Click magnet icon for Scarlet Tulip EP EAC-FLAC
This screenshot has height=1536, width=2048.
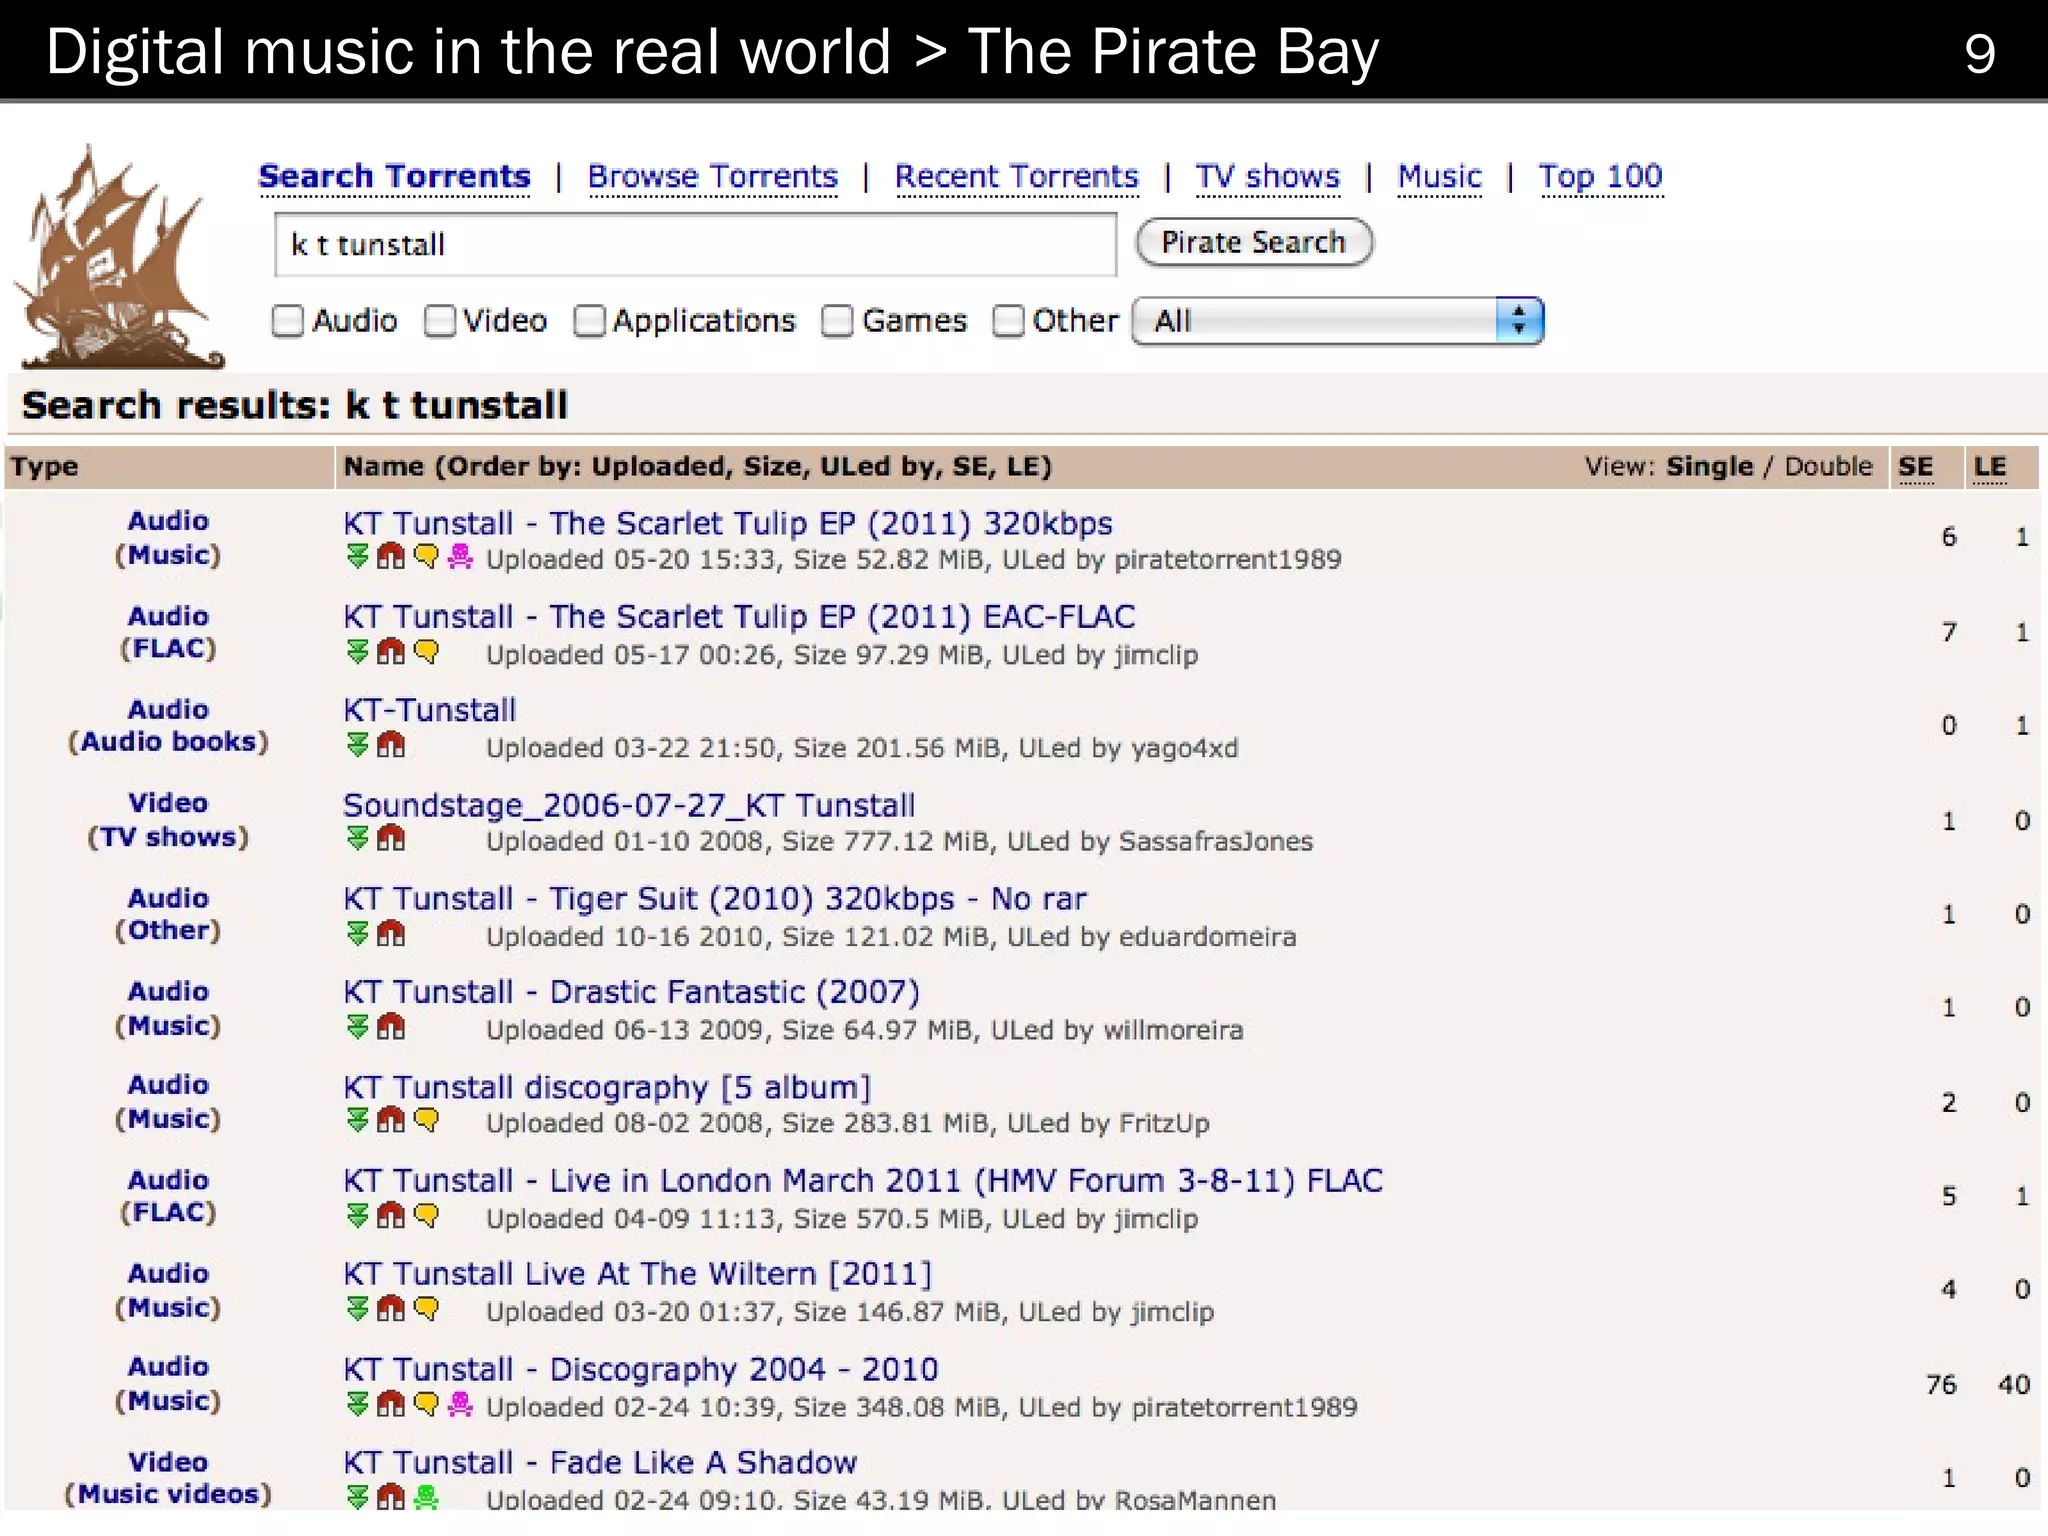tap(391, 652)
